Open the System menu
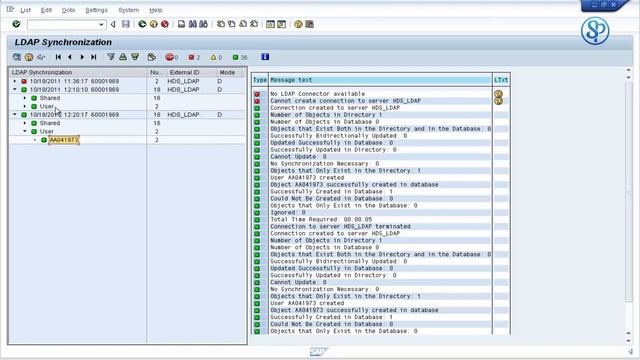Screen dimensions: 640x360 click(x=129, y=10)
